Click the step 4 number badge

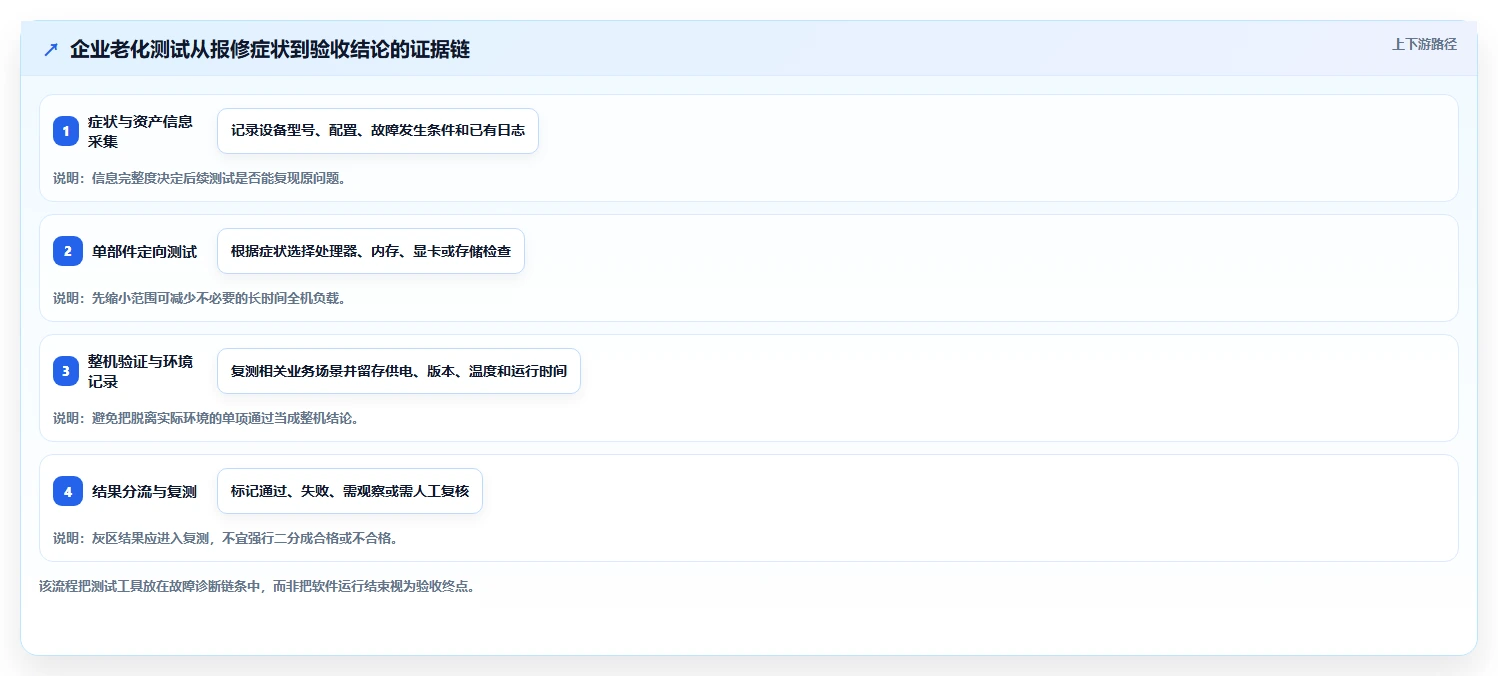(x=67, y=491)
